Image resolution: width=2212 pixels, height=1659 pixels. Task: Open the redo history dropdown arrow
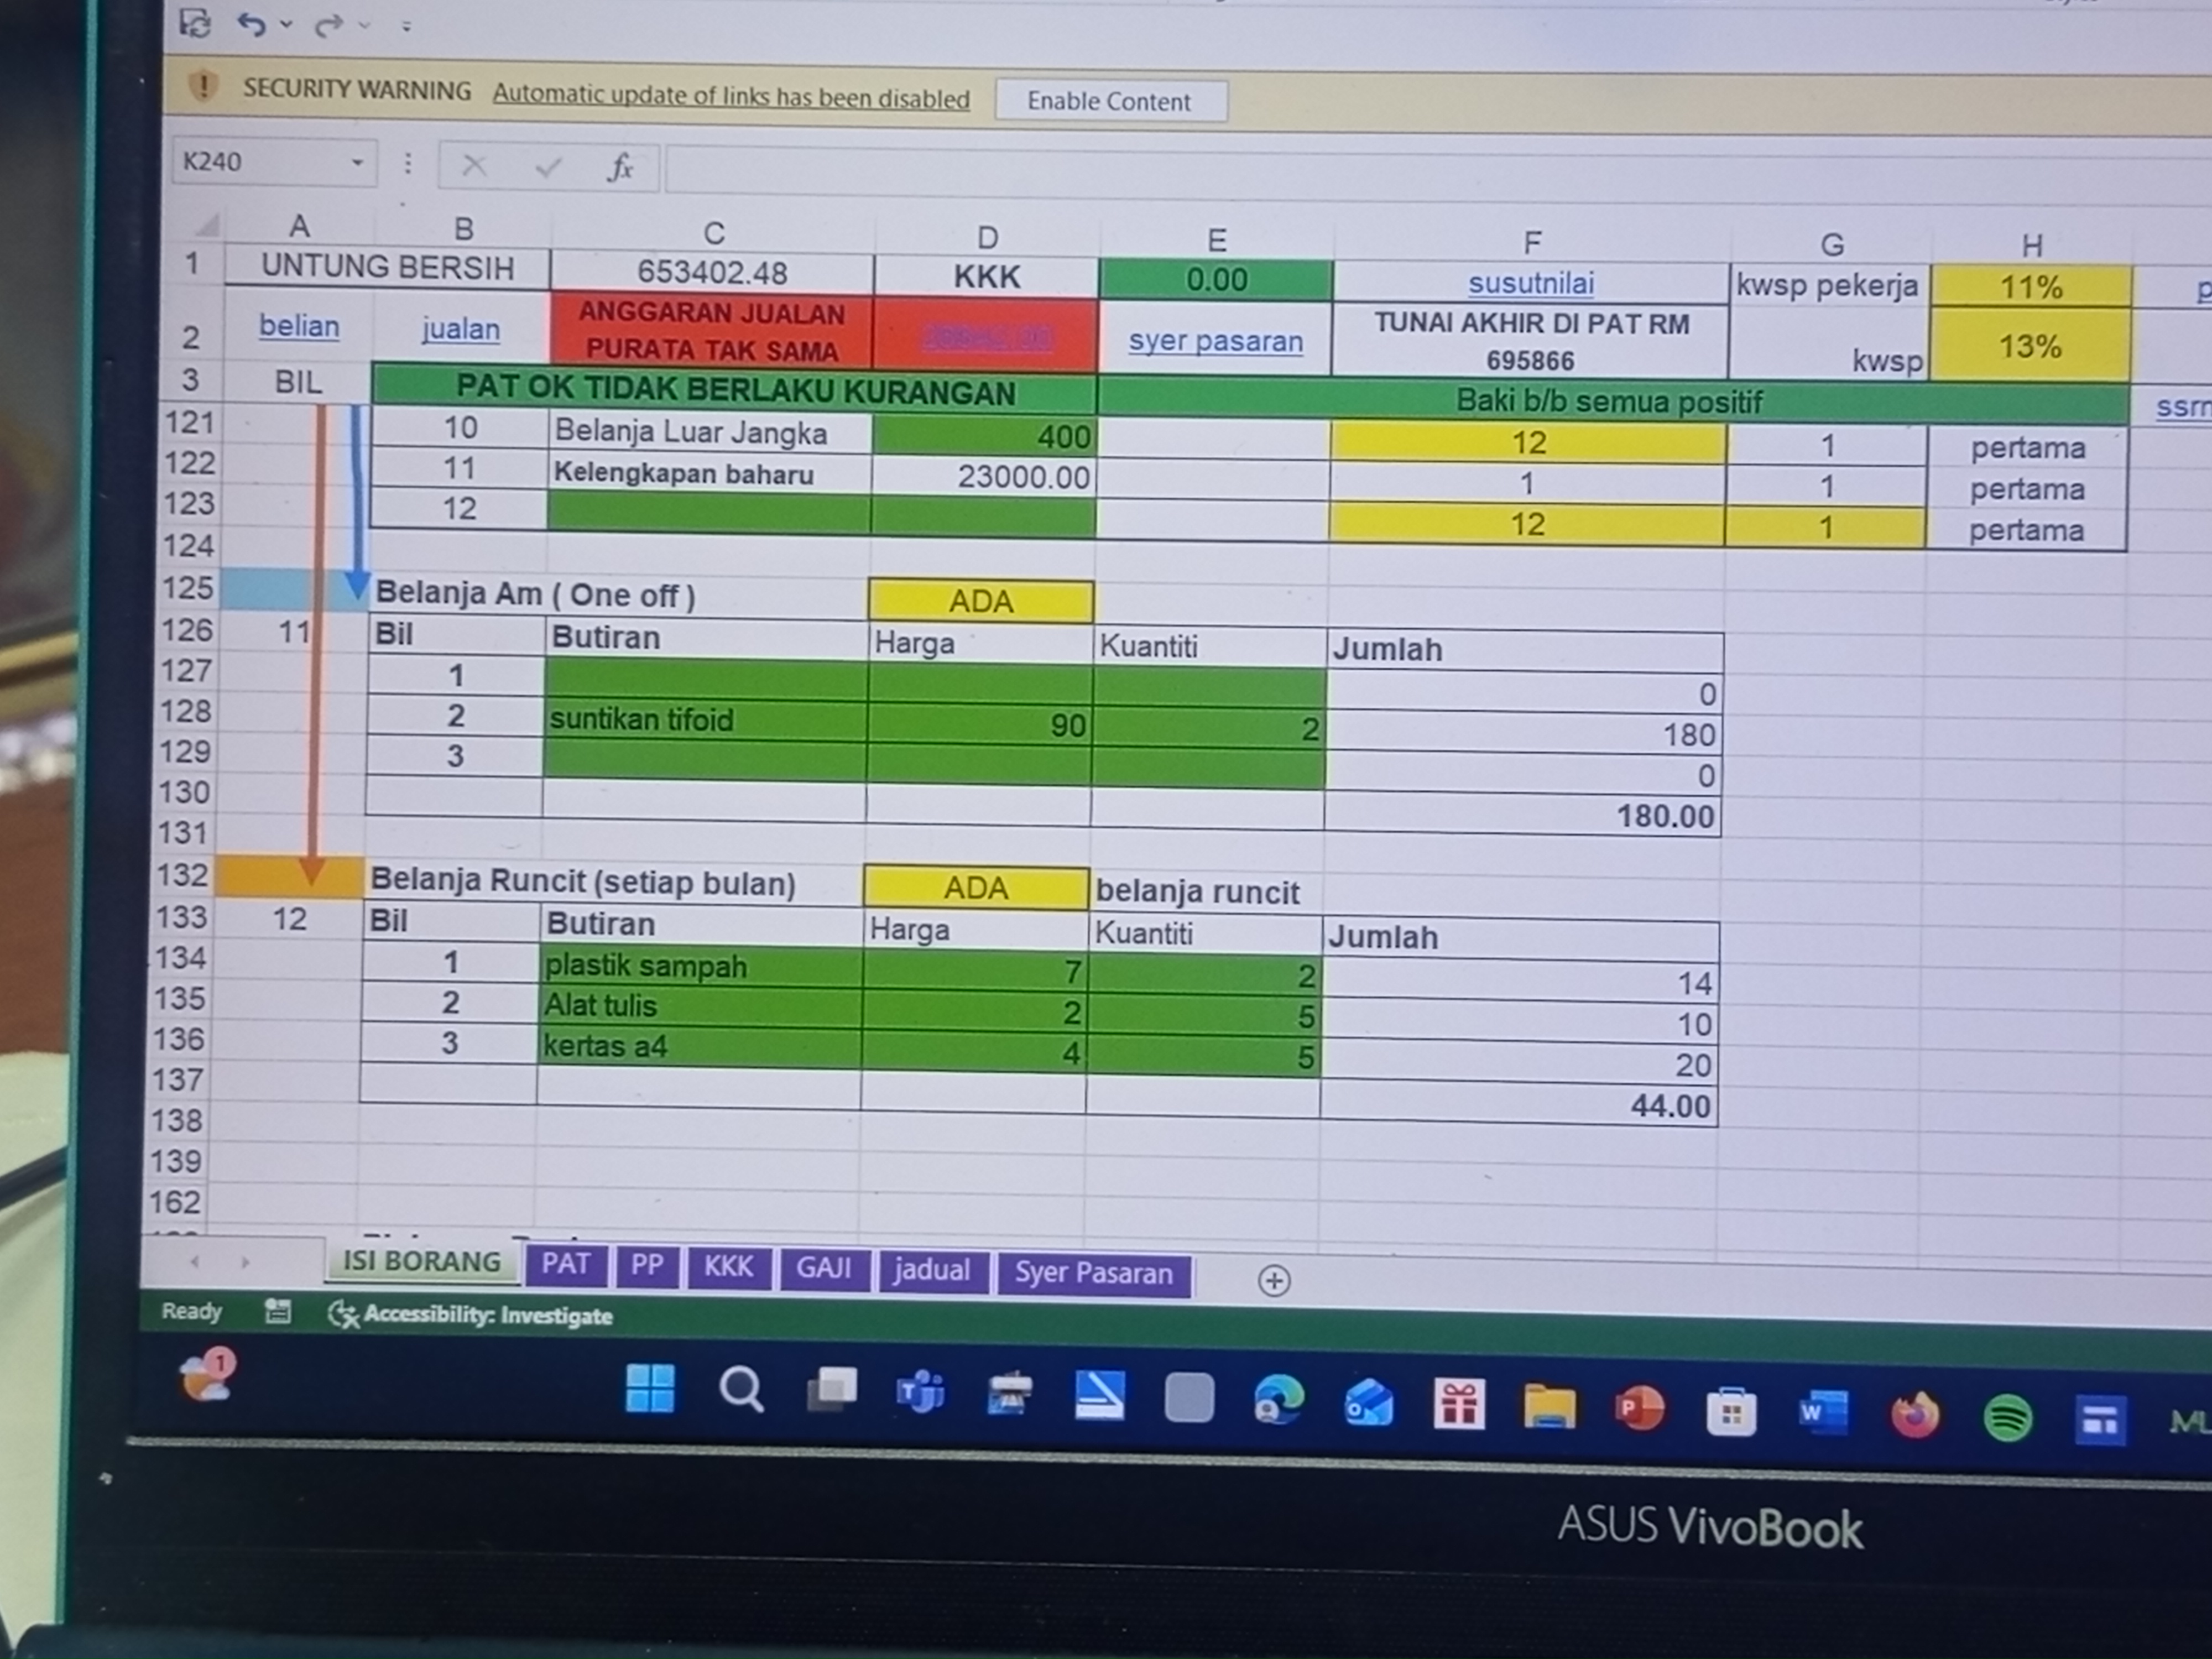pos(364,25)
